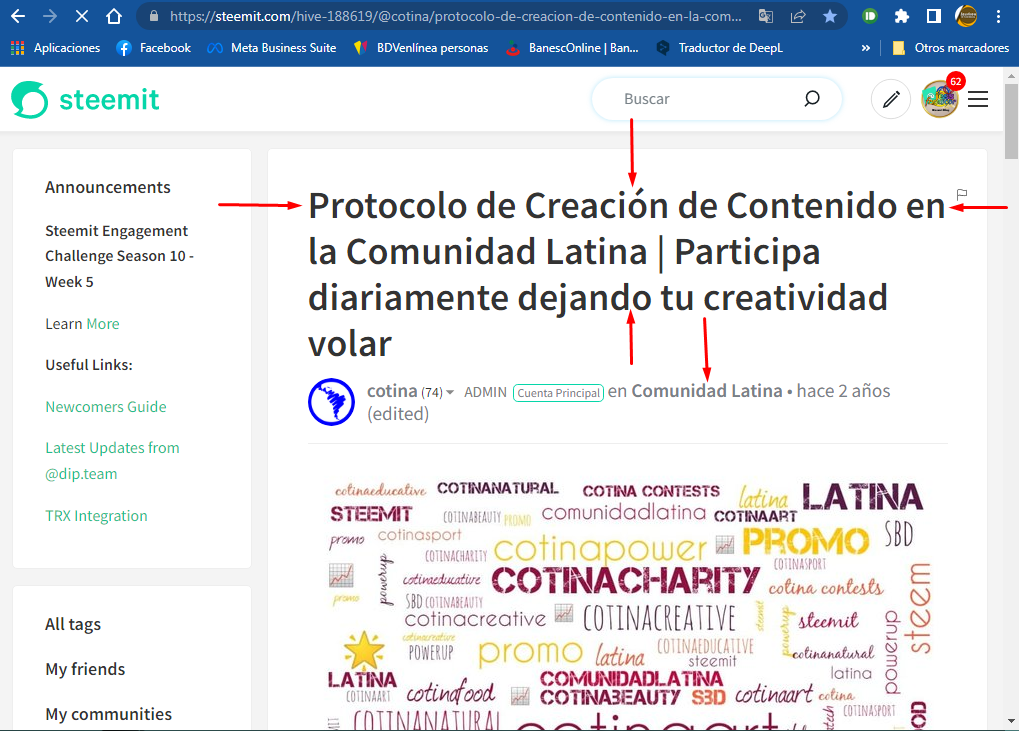The width and height of the screenshot is (1019, 731).
Task: Select My communities in the sidebar
Action: pos(109,714)
